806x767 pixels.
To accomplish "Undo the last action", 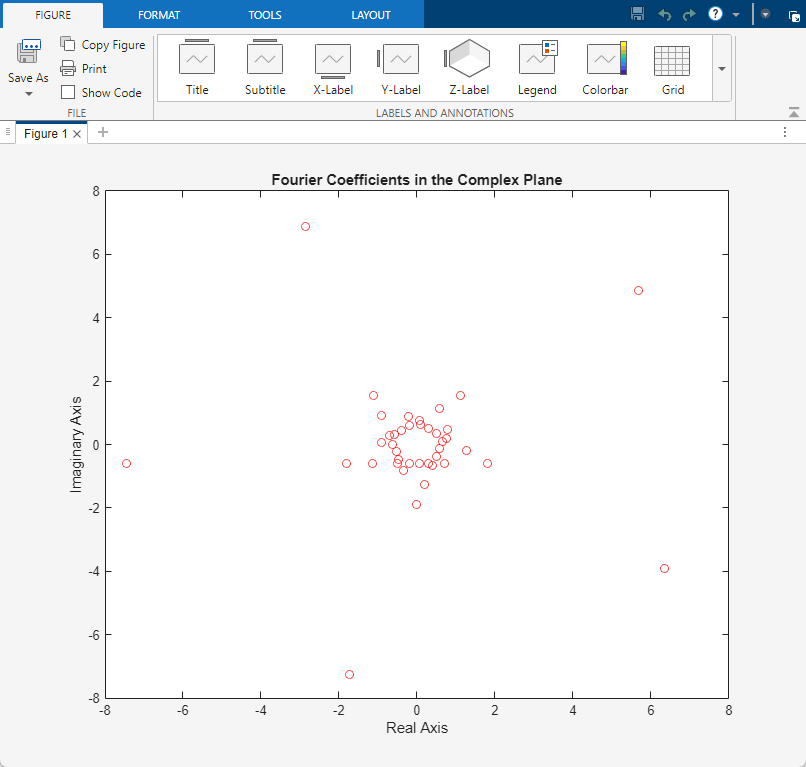I will [665, 14].
